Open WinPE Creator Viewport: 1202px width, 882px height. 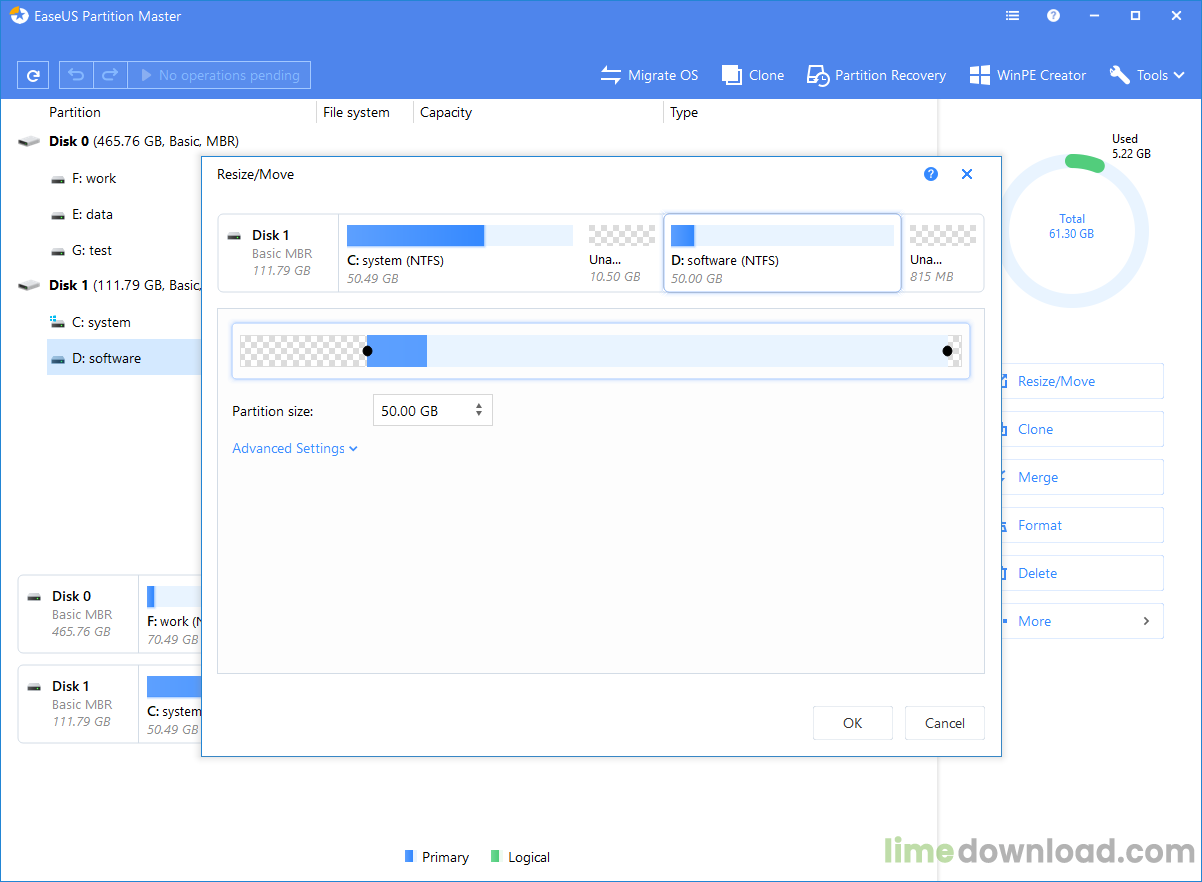[1027, 75]
